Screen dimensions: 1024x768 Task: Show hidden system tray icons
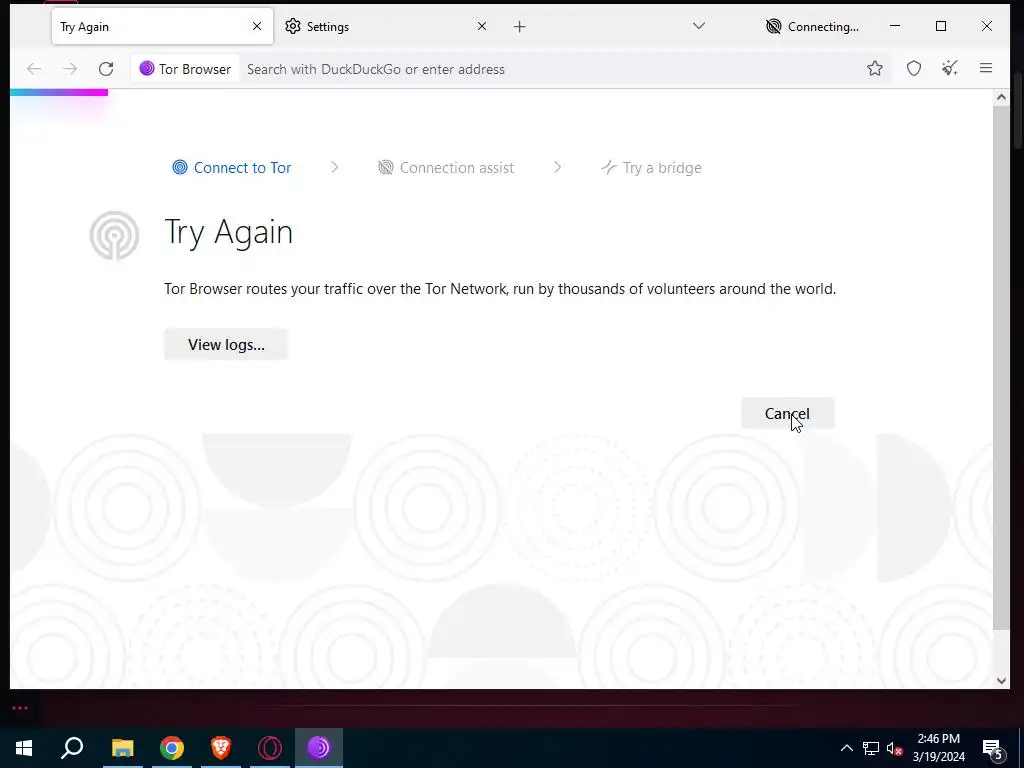click(x=846, y=748)
